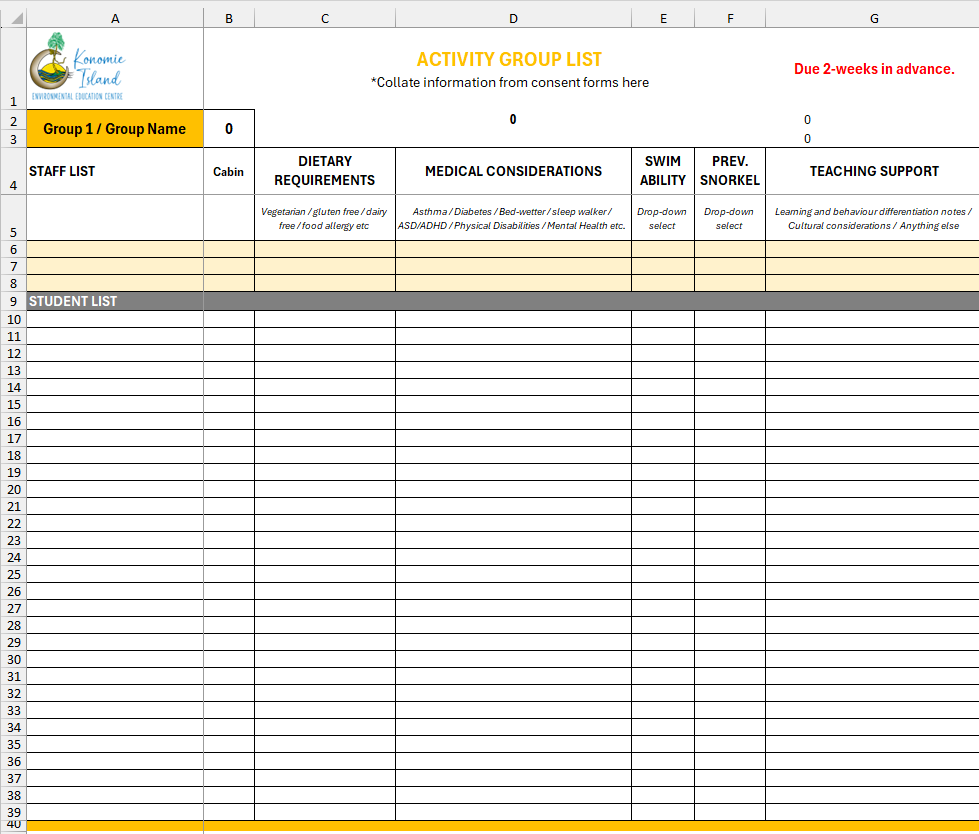Select the cell with 0 beside Group Name

[x=229, y=129]
